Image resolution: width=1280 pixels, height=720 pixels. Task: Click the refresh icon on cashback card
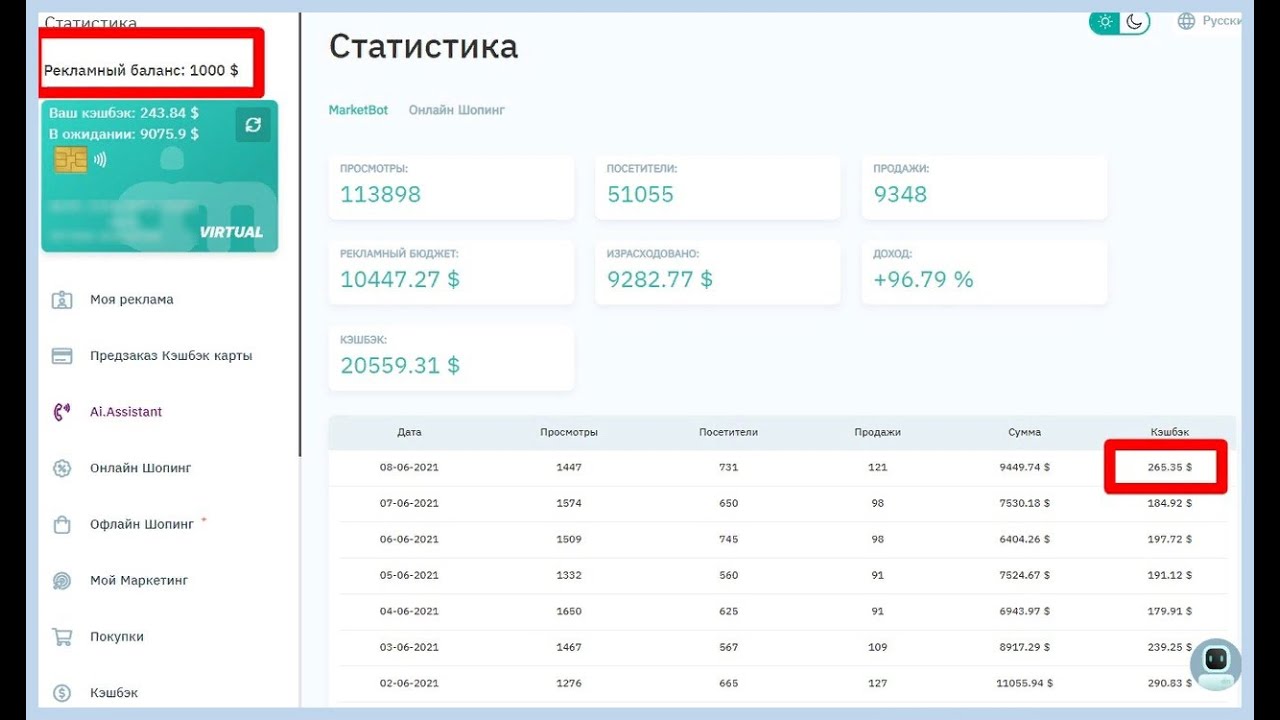pos(253,124)
